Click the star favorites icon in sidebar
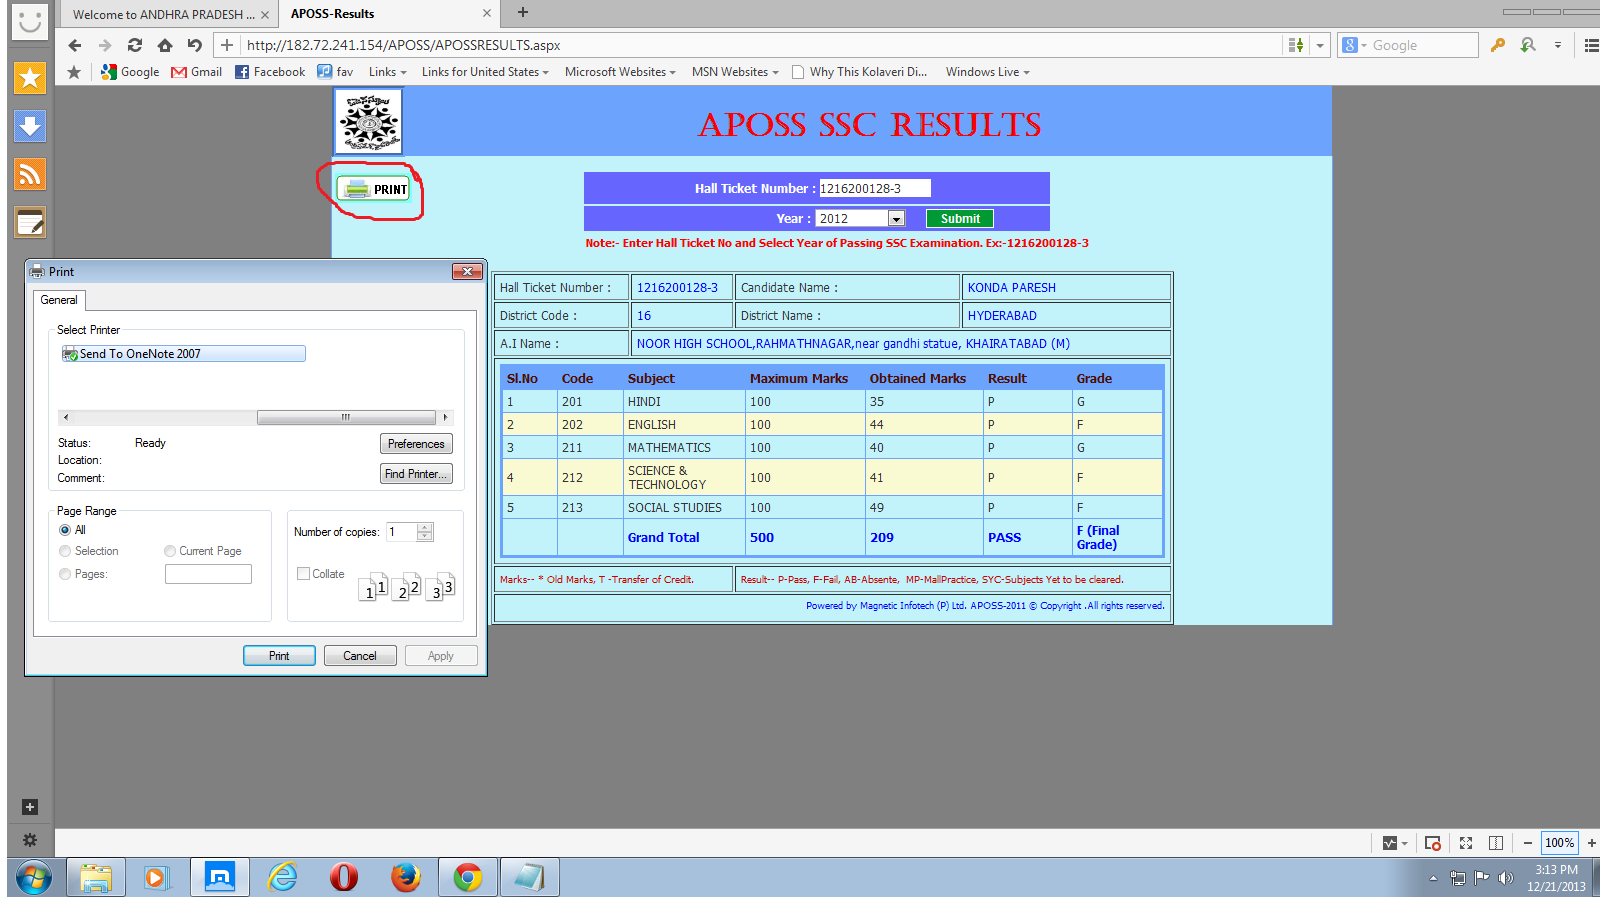Viewport: 1600px width, 900px height. (29, 77)
